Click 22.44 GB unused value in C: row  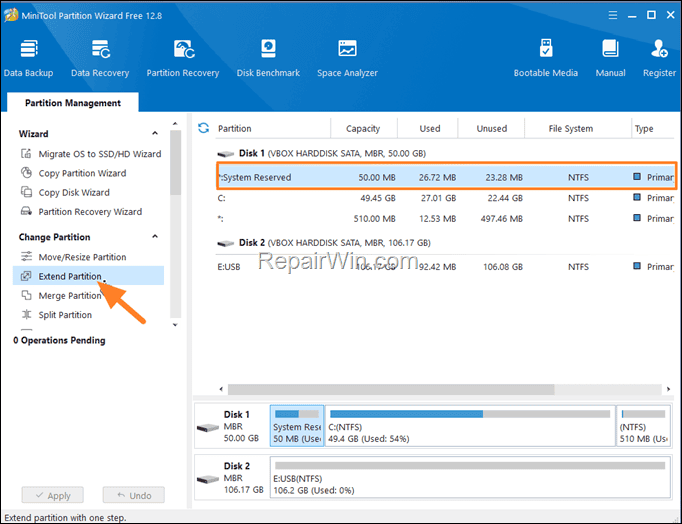point(505,198)
